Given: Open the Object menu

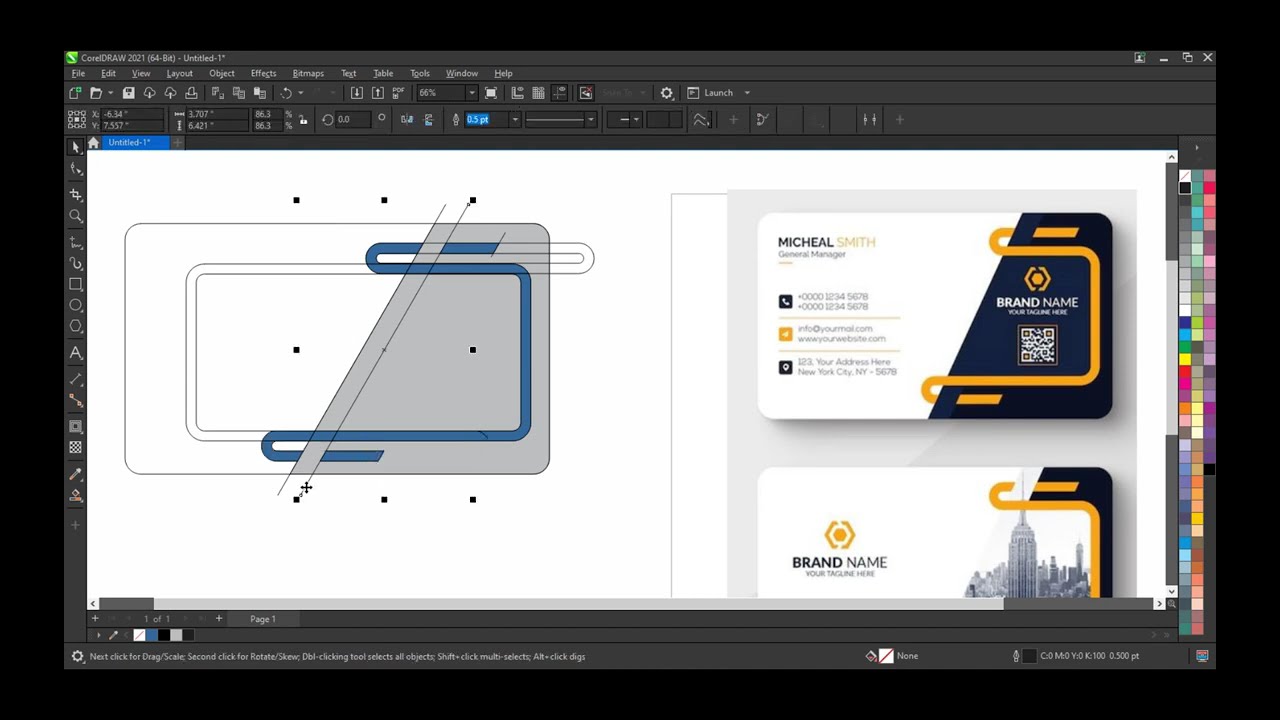Looking at the screenshot, I should tap(221, 73).
